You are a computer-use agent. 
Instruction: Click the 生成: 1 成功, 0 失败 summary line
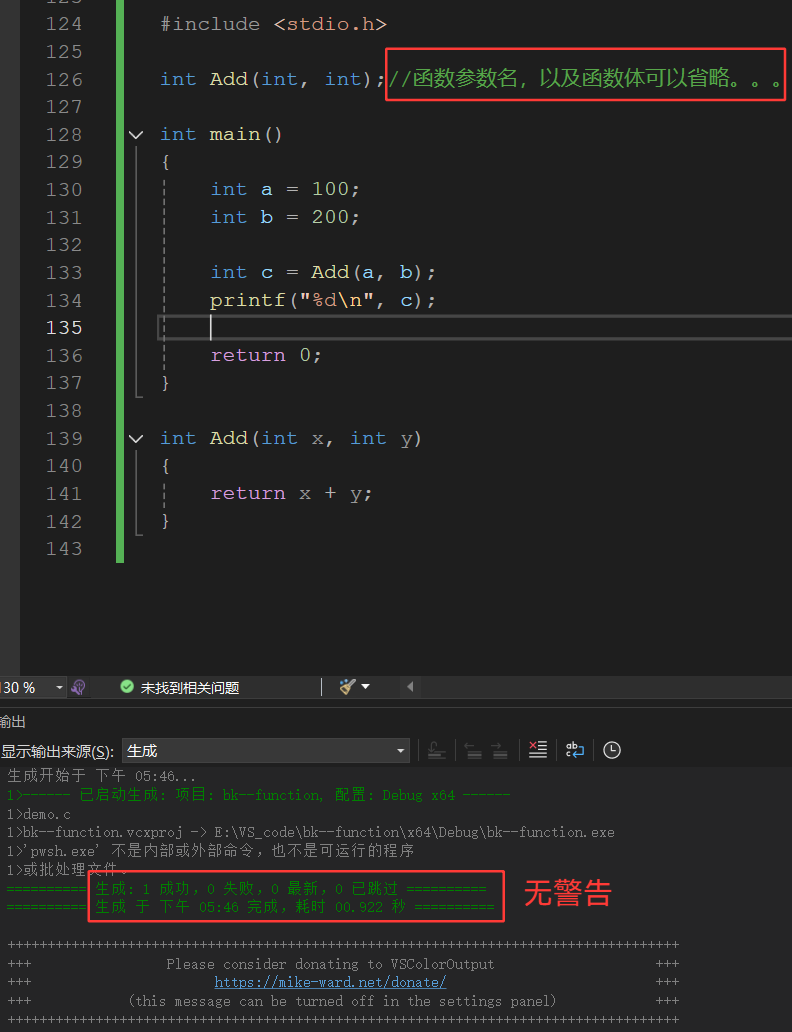tap(246, 889)
